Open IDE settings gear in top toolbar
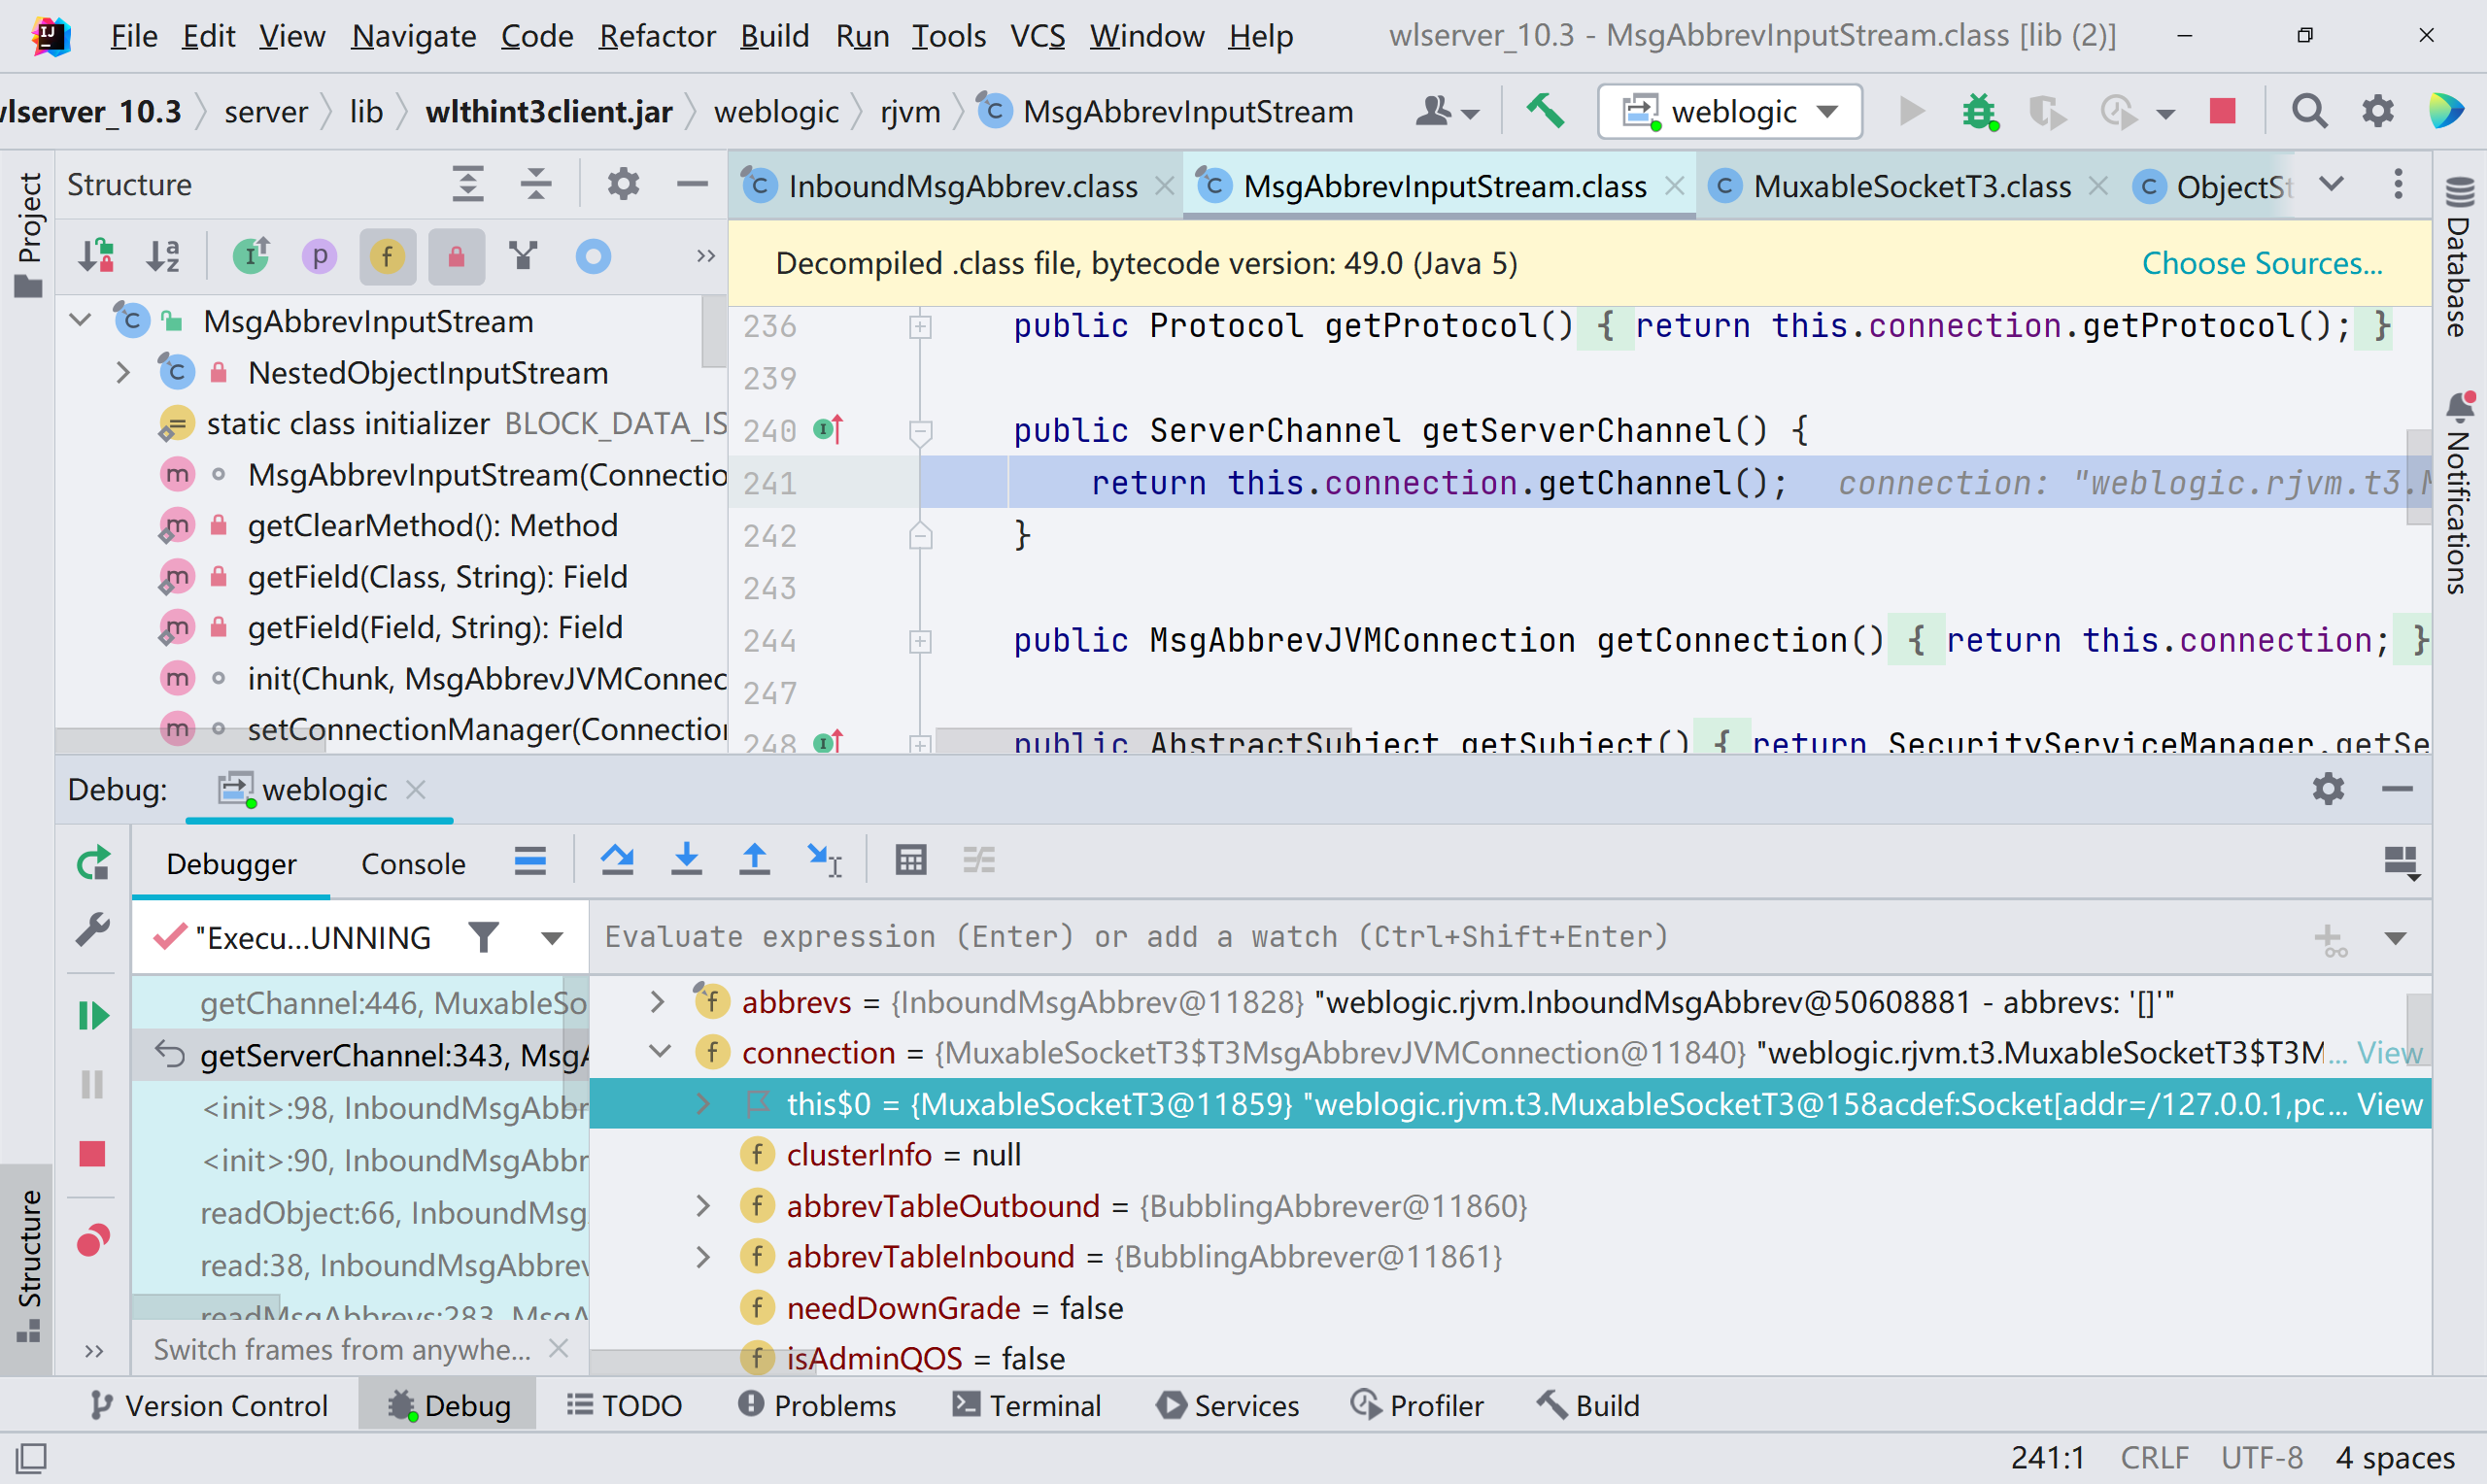The height and width of the screenshot is (1484, 2487). click(x=2378, y=111)
